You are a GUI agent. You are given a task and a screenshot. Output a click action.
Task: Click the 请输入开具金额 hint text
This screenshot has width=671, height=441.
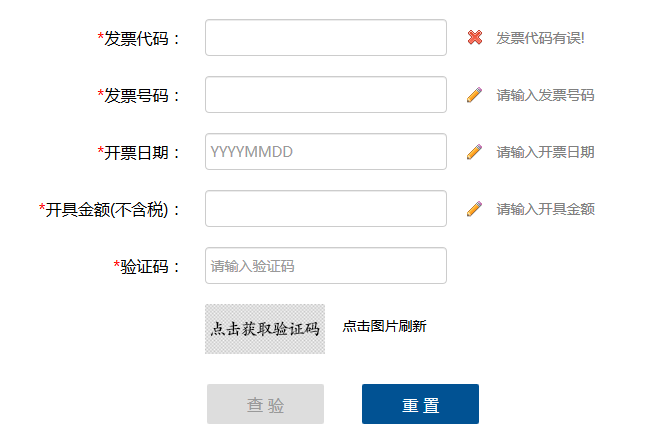tap(546, 209)
